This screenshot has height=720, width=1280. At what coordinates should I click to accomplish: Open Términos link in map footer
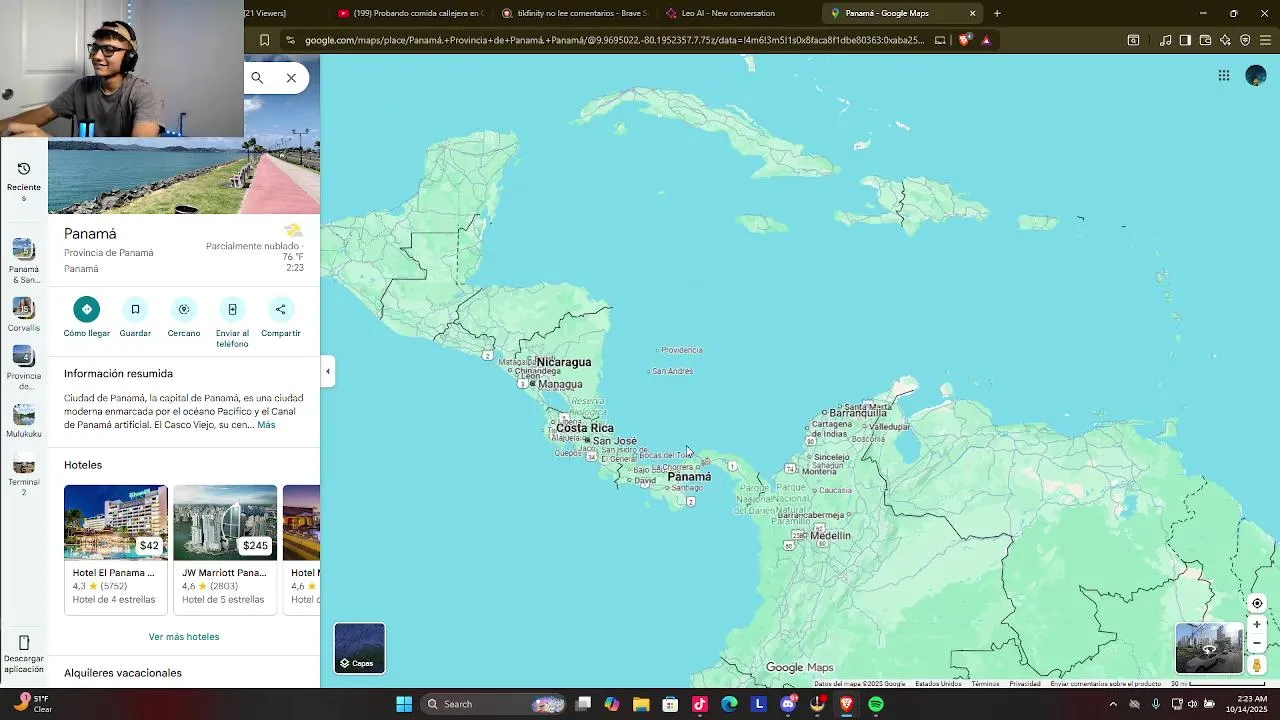pyautogui.click(x=985, y=684)
